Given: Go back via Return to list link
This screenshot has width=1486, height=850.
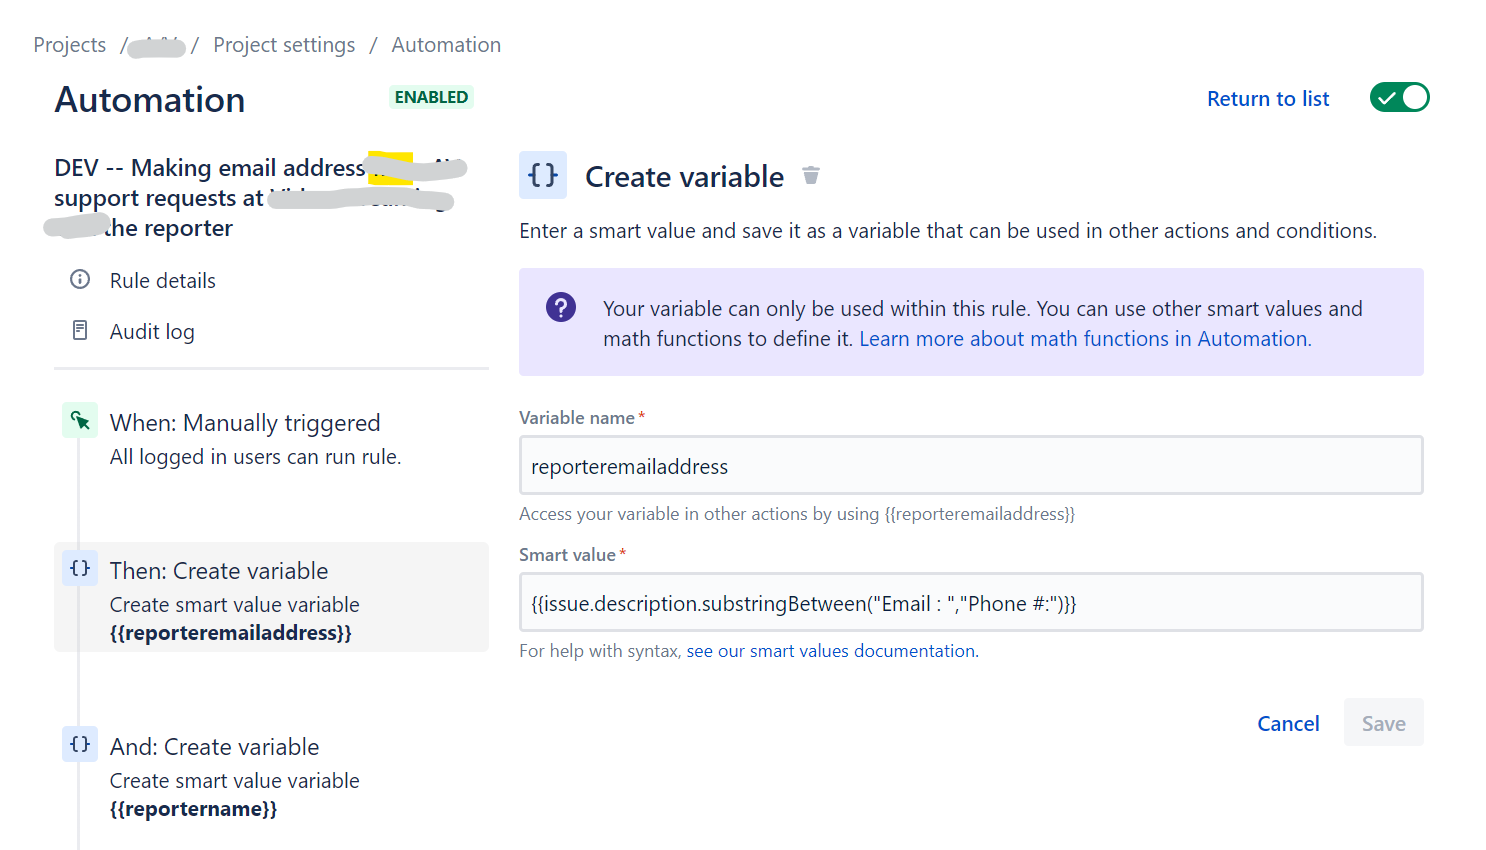Looking at the screenshot, I should [1268, 99].
